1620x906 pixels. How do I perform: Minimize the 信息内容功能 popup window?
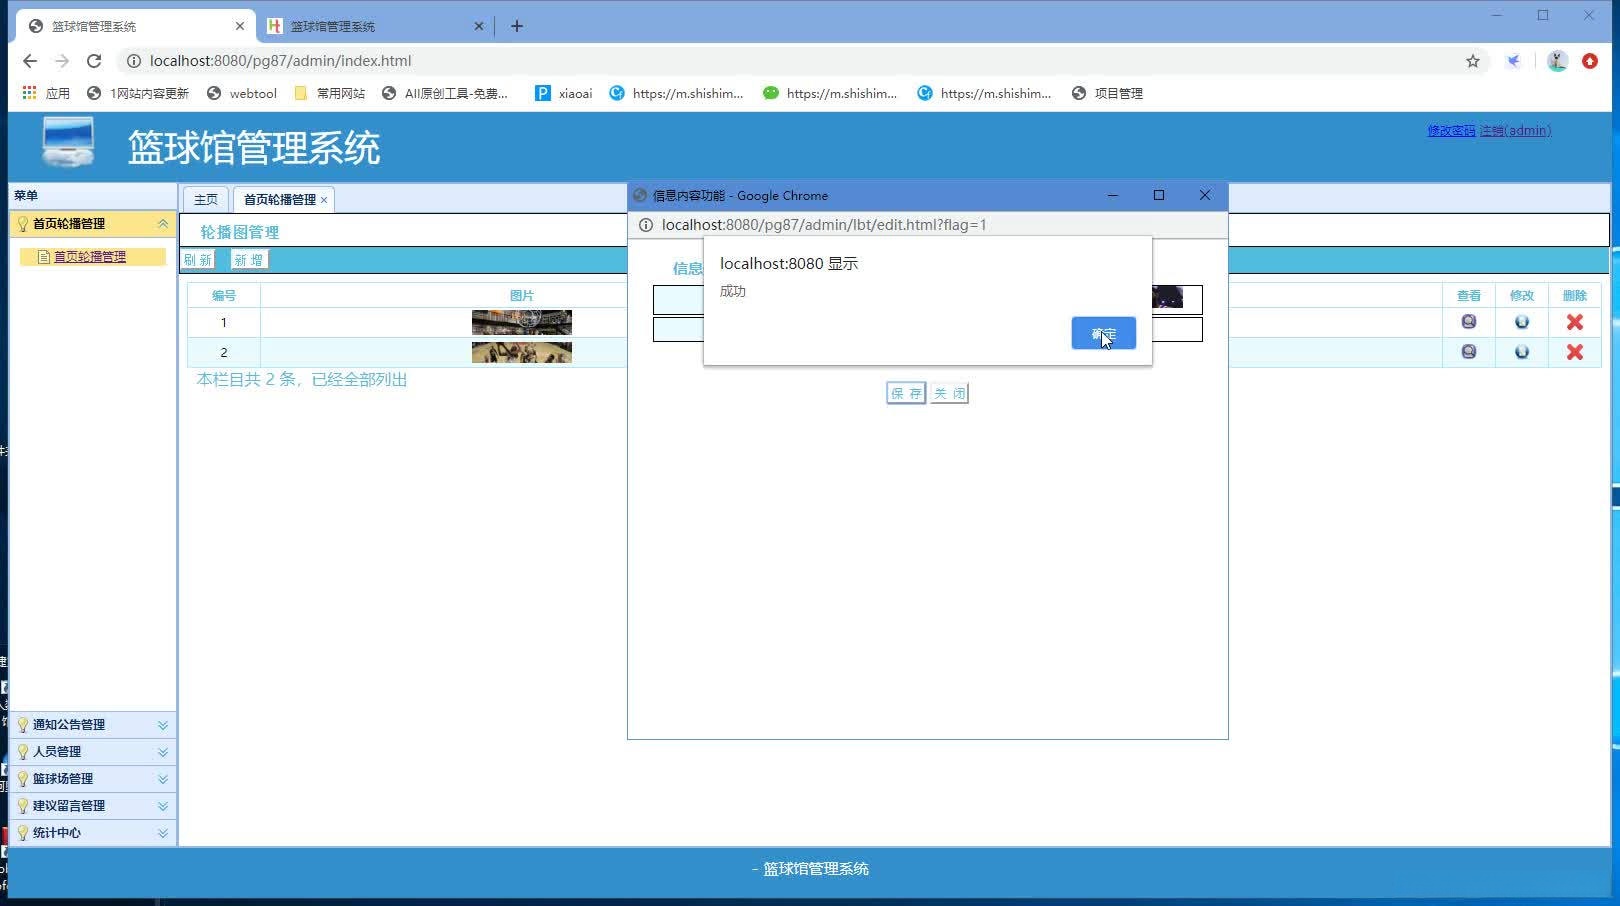1112,195
